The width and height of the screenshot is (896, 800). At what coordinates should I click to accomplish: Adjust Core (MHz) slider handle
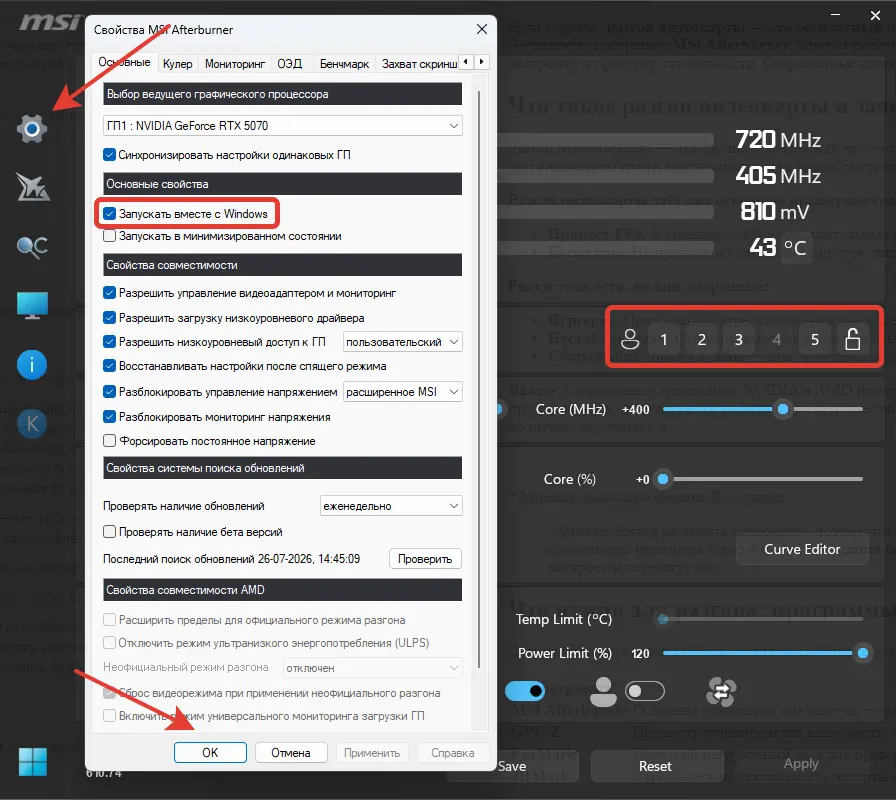tap(783, 409)
